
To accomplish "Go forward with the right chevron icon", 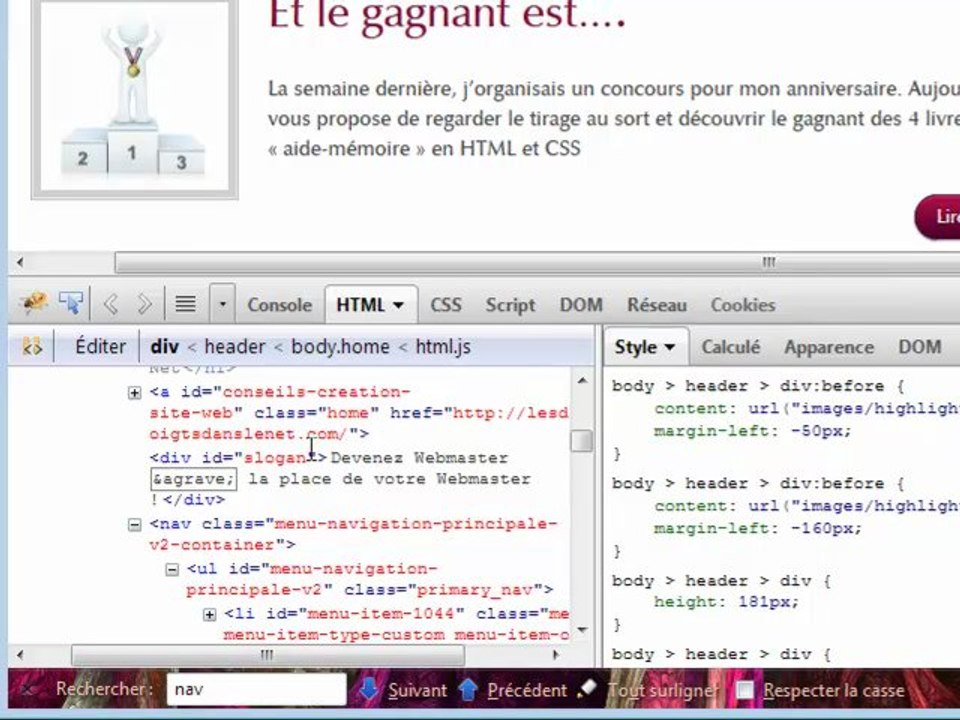I will [x=144, y=304].
